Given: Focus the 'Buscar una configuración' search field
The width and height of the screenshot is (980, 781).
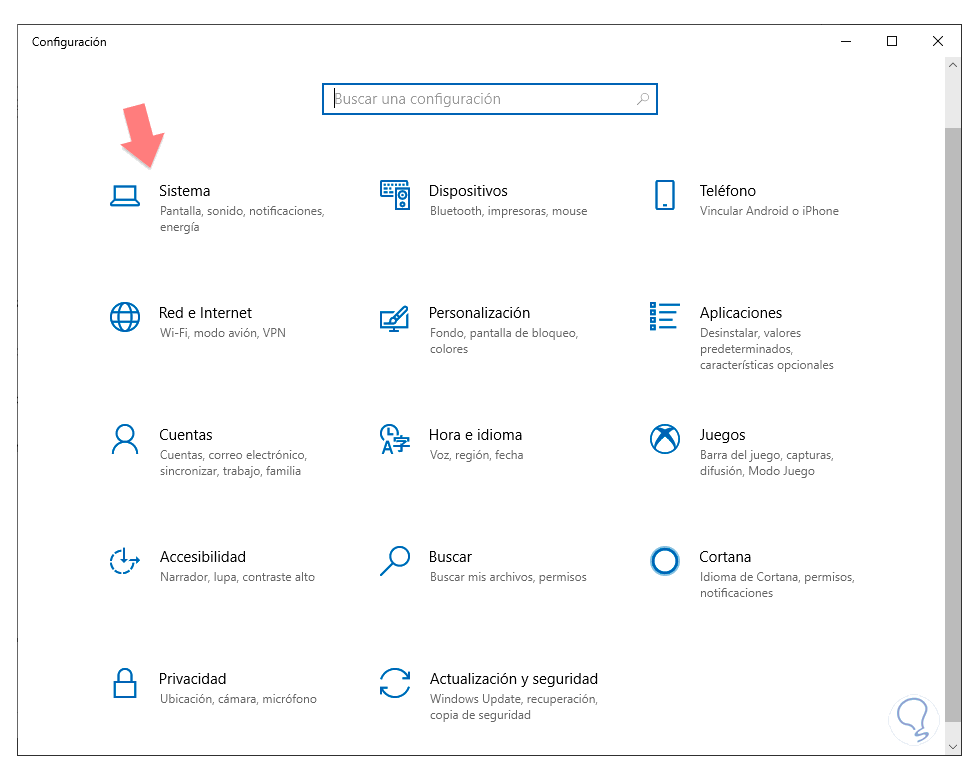Looking at the screenshot, I should click(490, 99).
